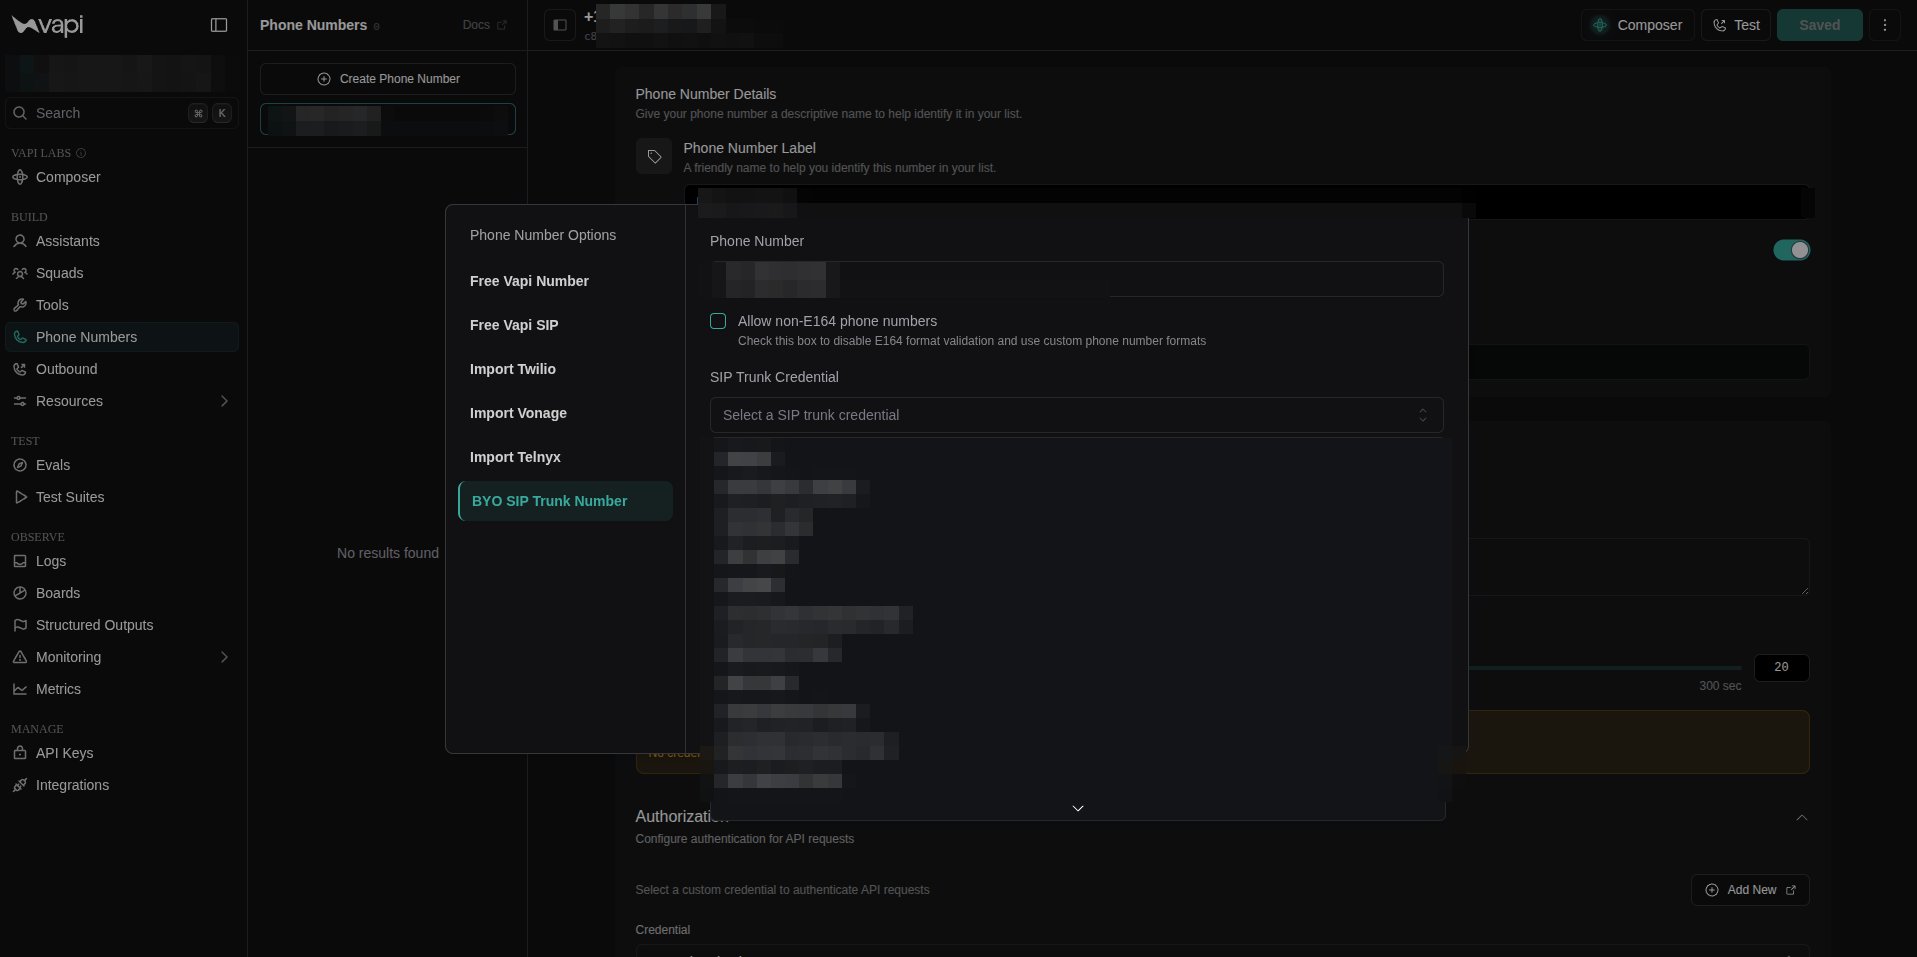The height and width of the screenshot is (957, 1917).
Task: Click the Monitoring warning triangle icon
Action: click(20, 657)
